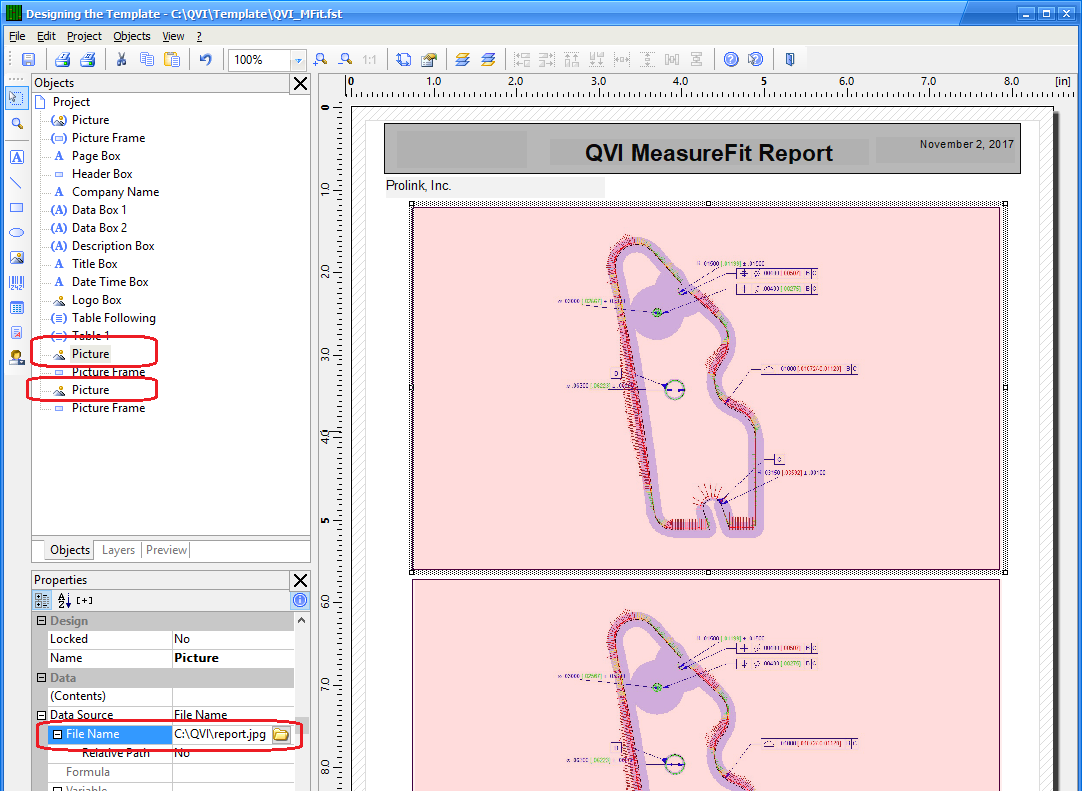Save the template with the floppy disk icon

tap(28, 60)
